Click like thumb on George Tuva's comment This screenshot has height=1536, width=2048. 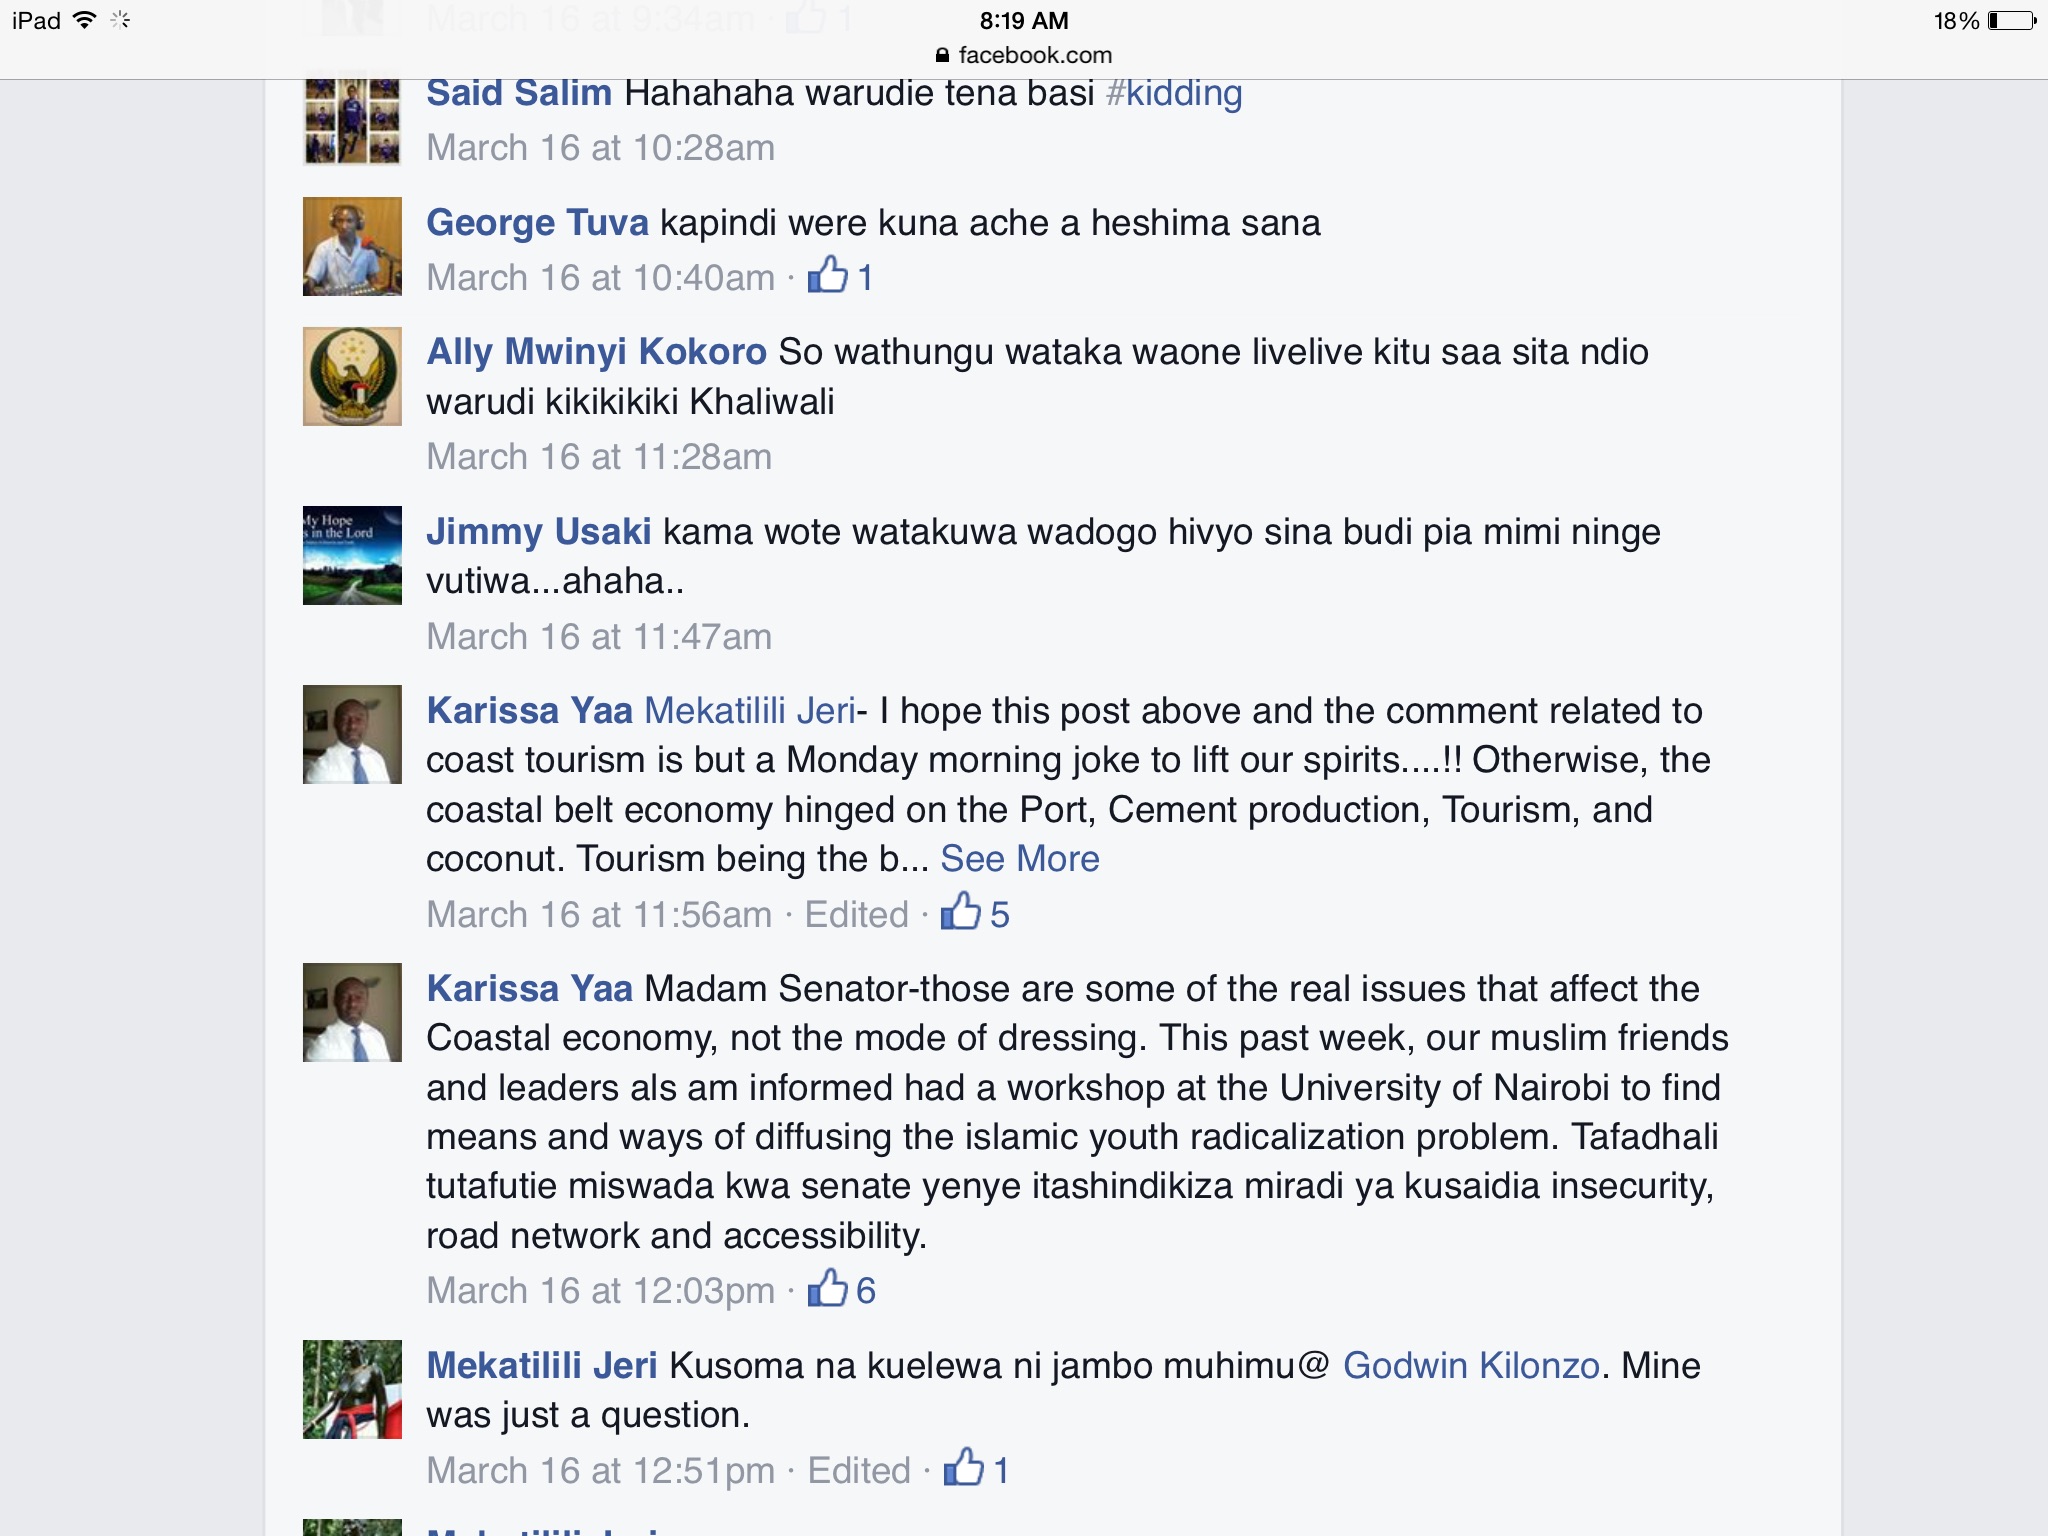(828, 275)
